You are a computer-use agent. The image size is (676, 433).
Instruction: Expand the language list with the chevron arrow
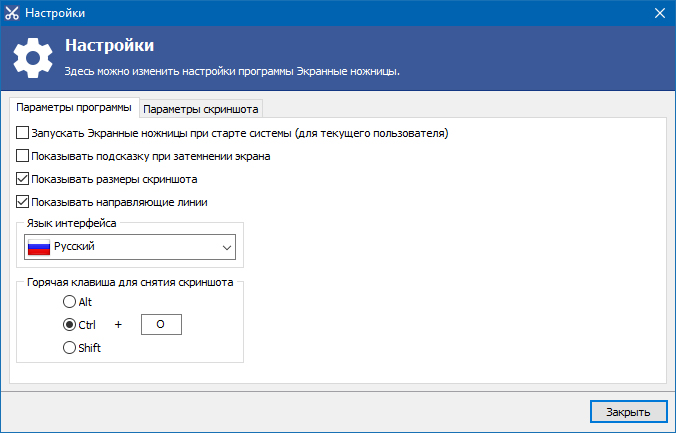point(224,247)
